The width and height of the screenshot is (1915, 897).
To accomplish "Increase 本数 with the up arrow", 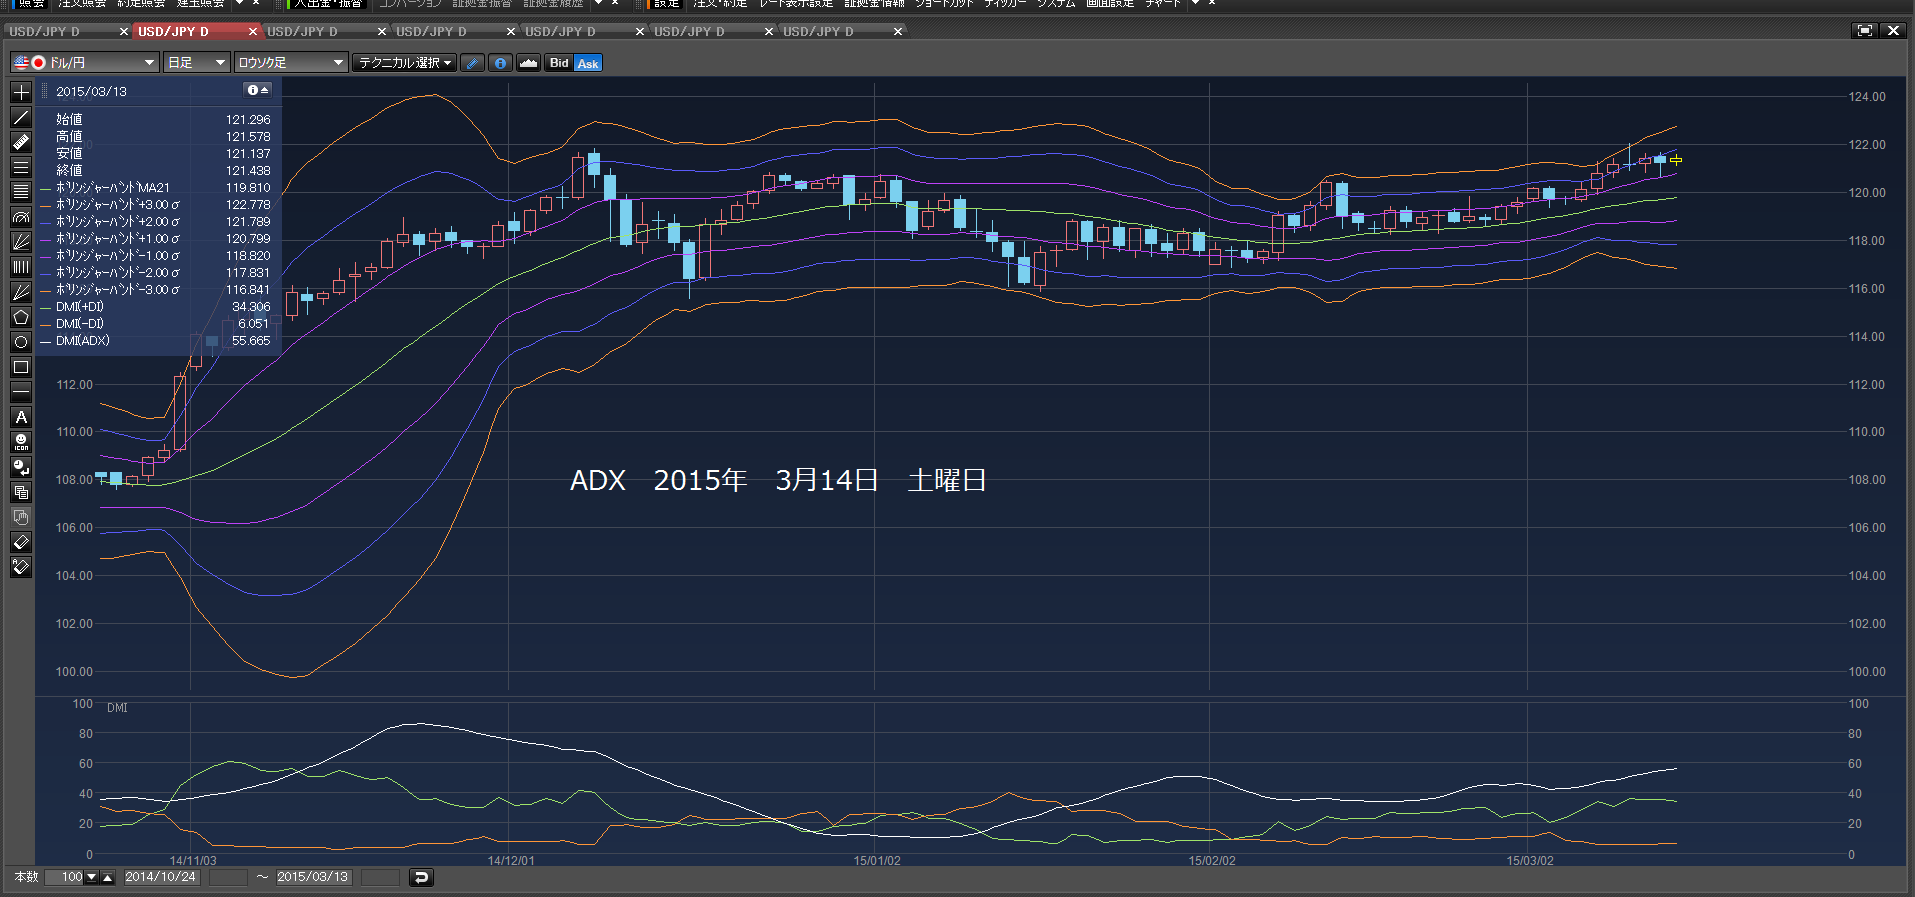I will pos(108,877).
